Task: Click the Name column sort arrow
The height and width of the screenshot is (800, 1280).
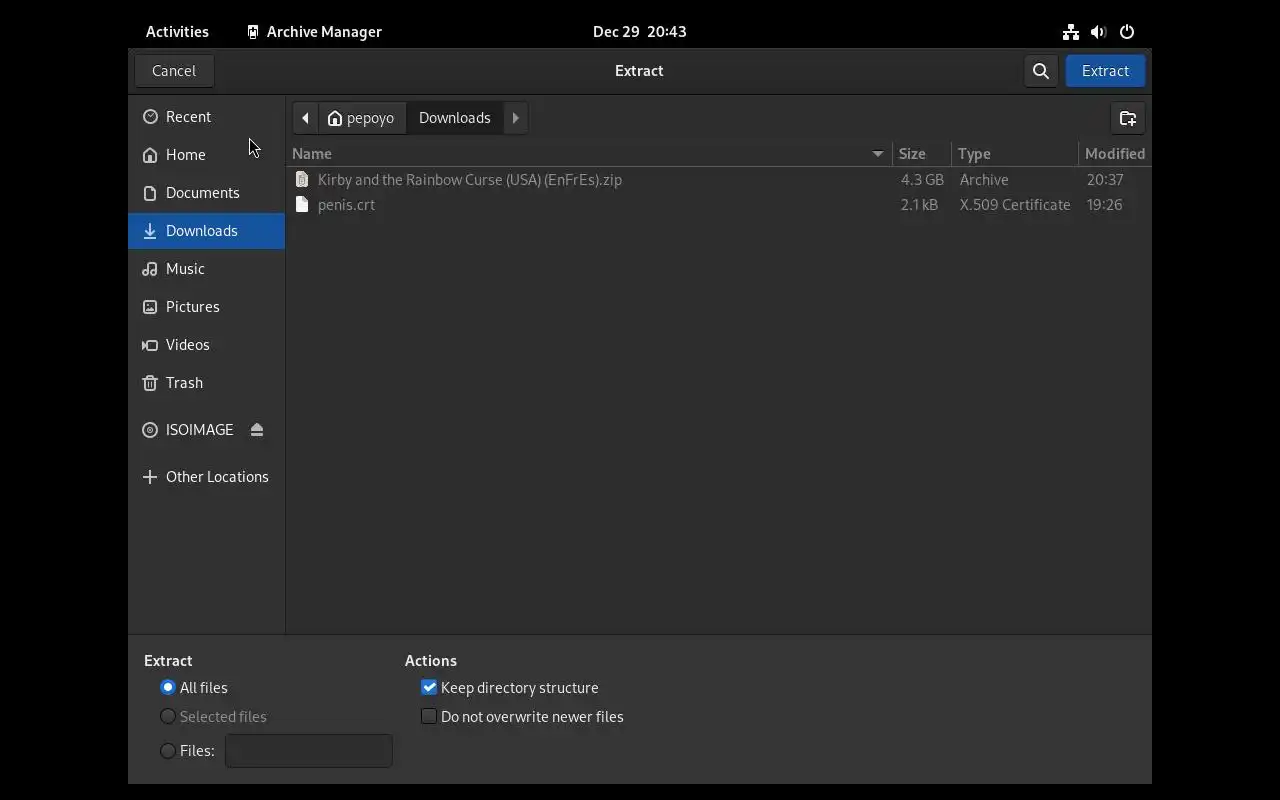Action: (x=878, y=154)
